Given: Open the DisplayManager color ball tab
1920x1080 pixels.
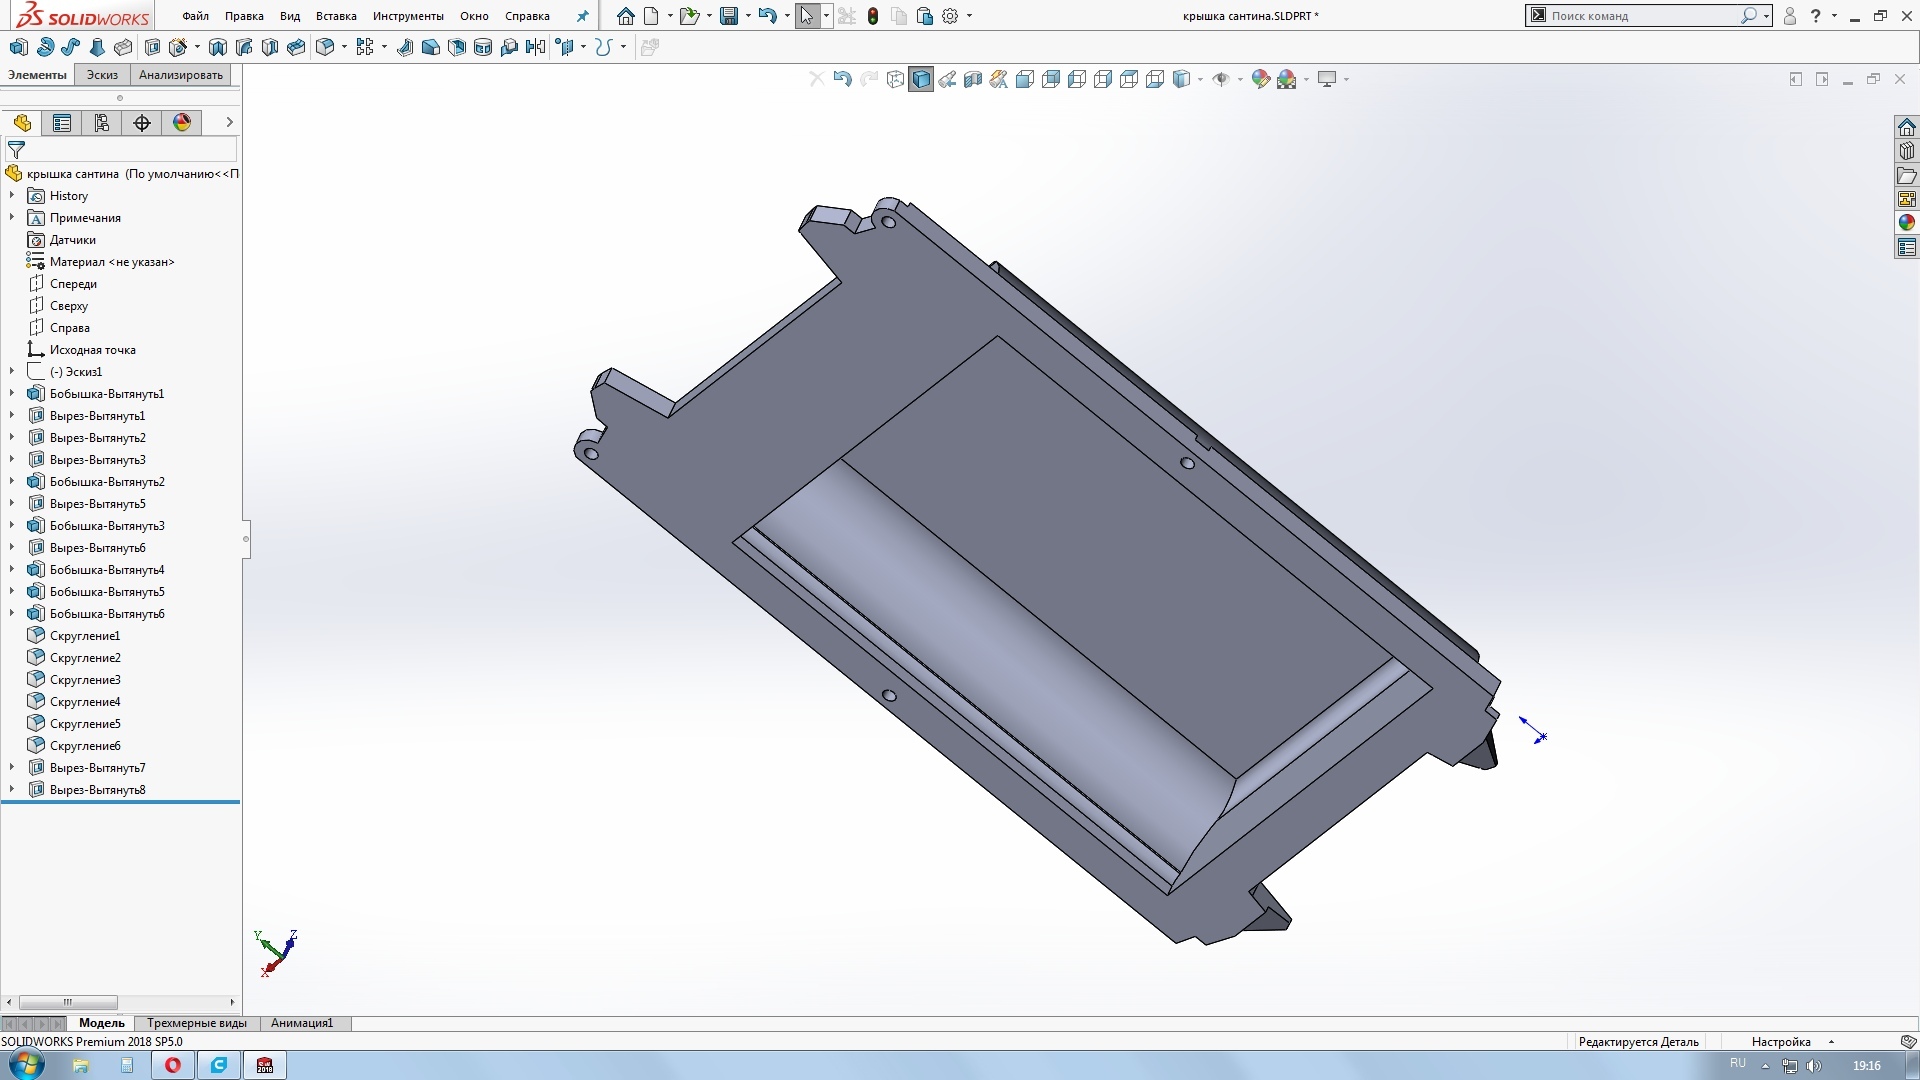Looking at the screenshot, I should click(182, 123).
